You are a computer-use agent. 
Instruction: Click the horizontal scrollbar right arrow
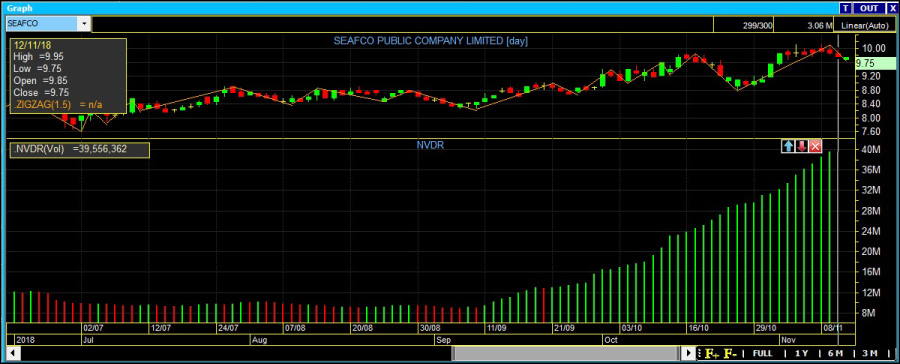pos(689,353)
